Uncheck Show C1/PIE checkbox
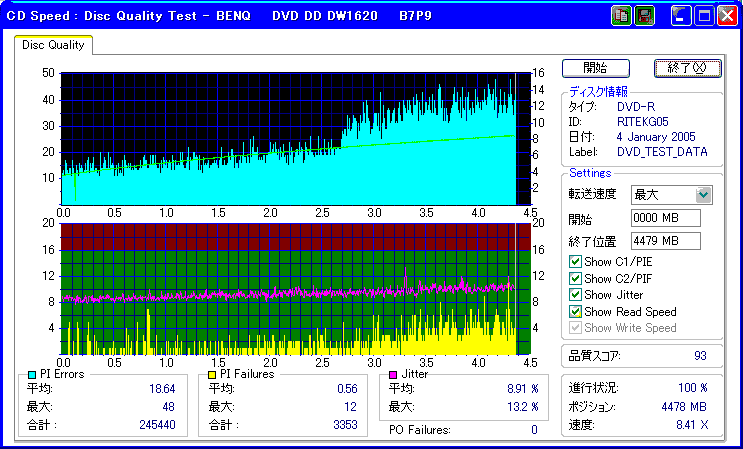 [x=575, y=261]
